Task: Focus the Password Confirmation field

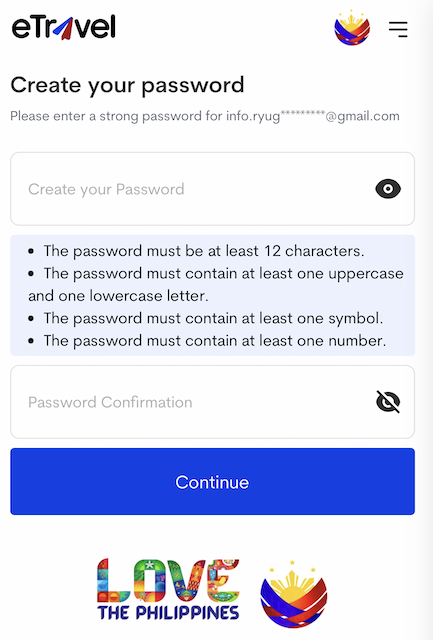Action: (x=212, y=402)
